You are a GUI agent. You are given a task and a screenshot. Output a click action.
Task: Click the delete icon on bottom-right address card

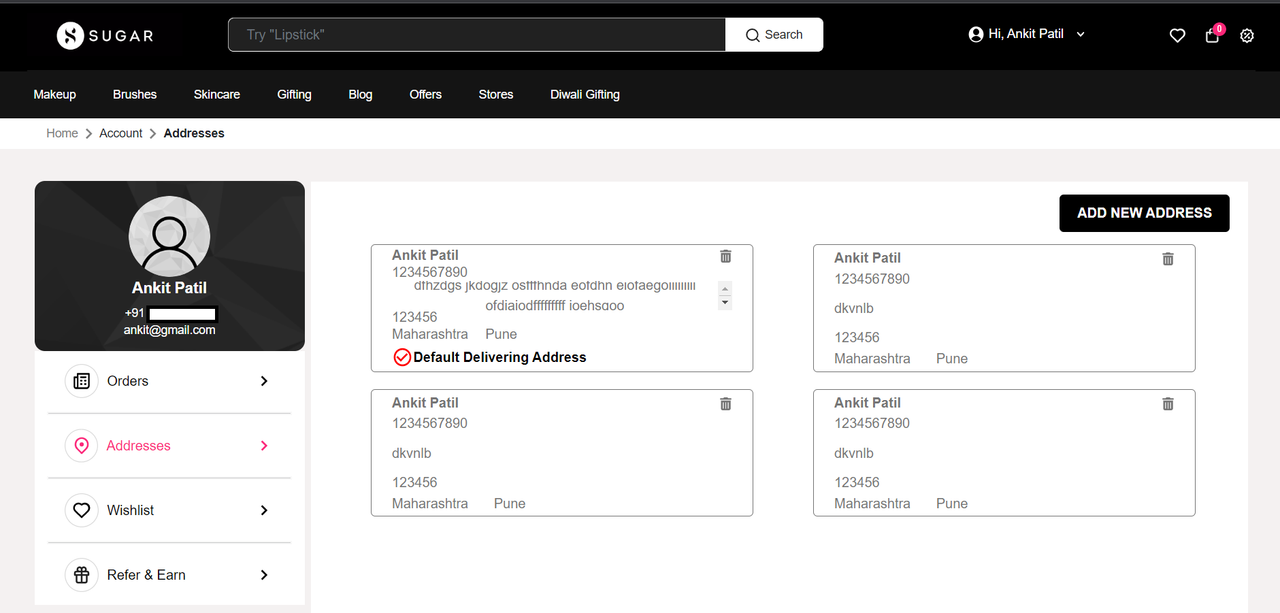click(1167, 403)
